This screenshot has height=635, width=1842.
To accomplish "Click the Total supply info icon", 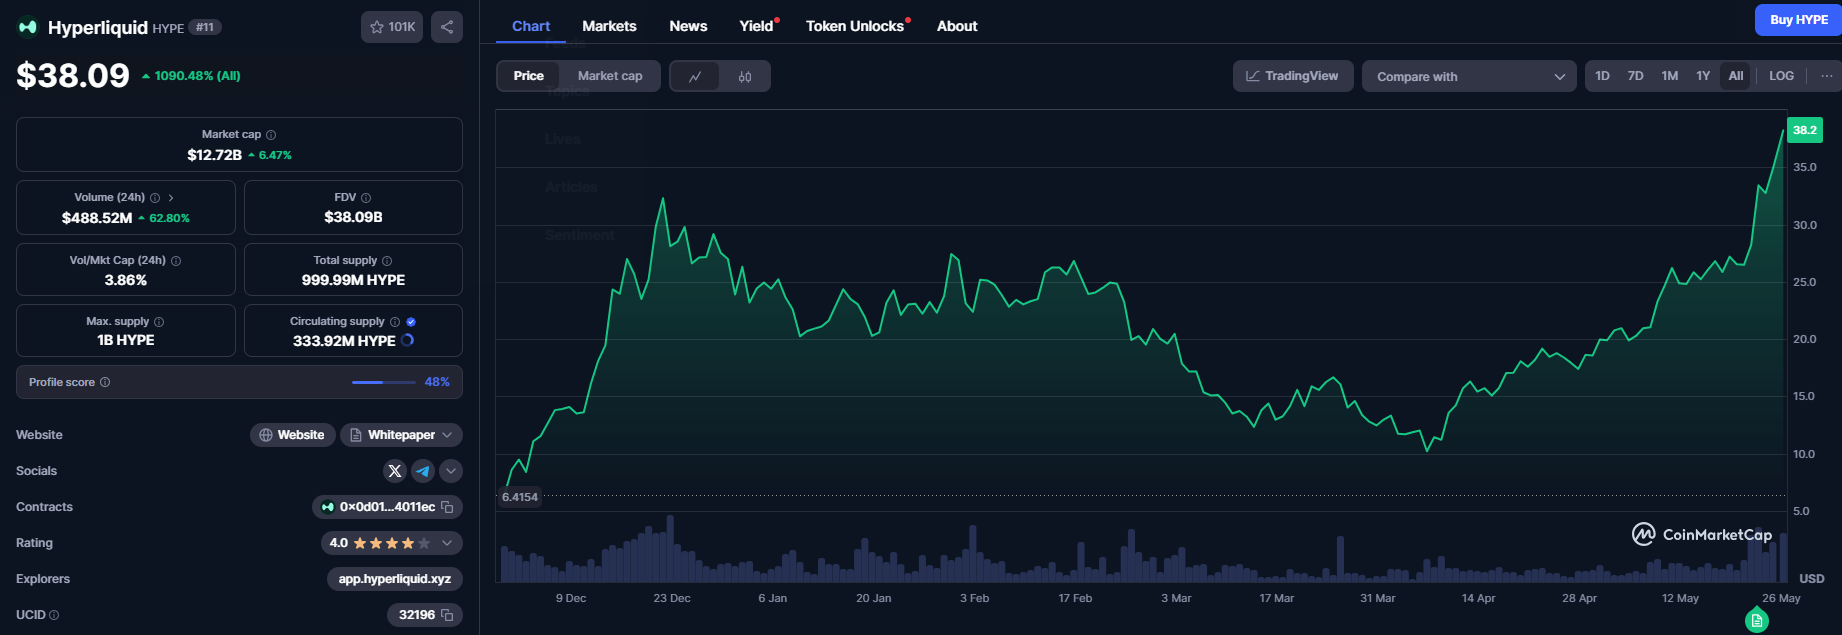I will coord(387,261).
